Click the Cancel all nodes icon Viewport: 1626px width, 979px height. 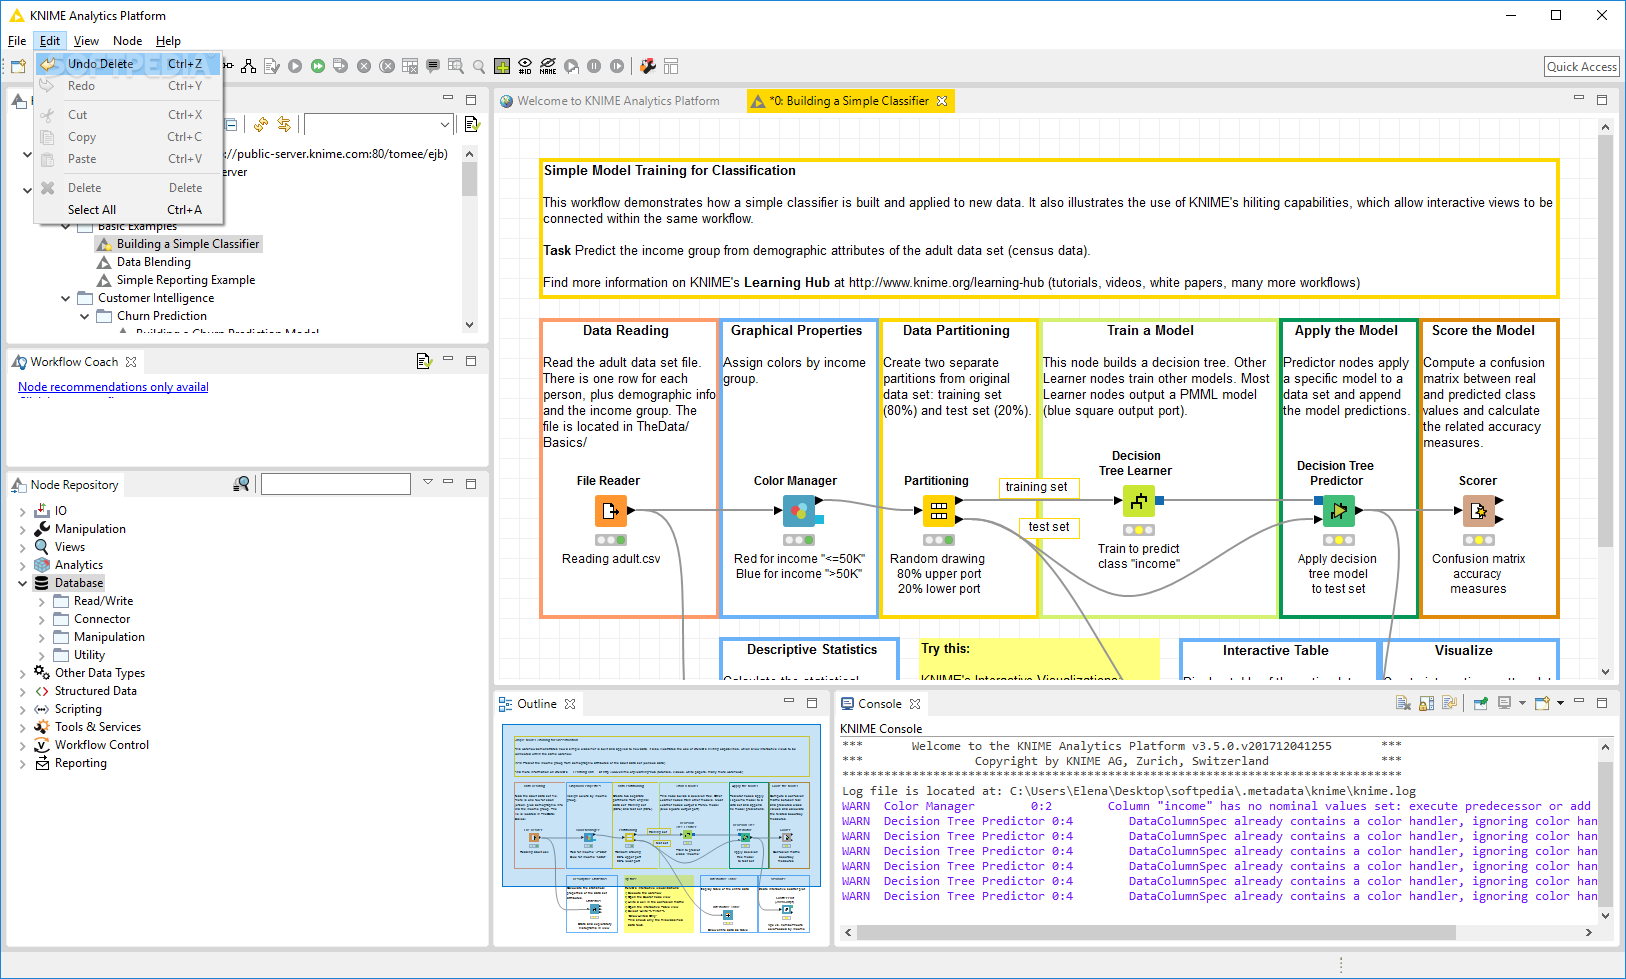click(x=387, y=66)
